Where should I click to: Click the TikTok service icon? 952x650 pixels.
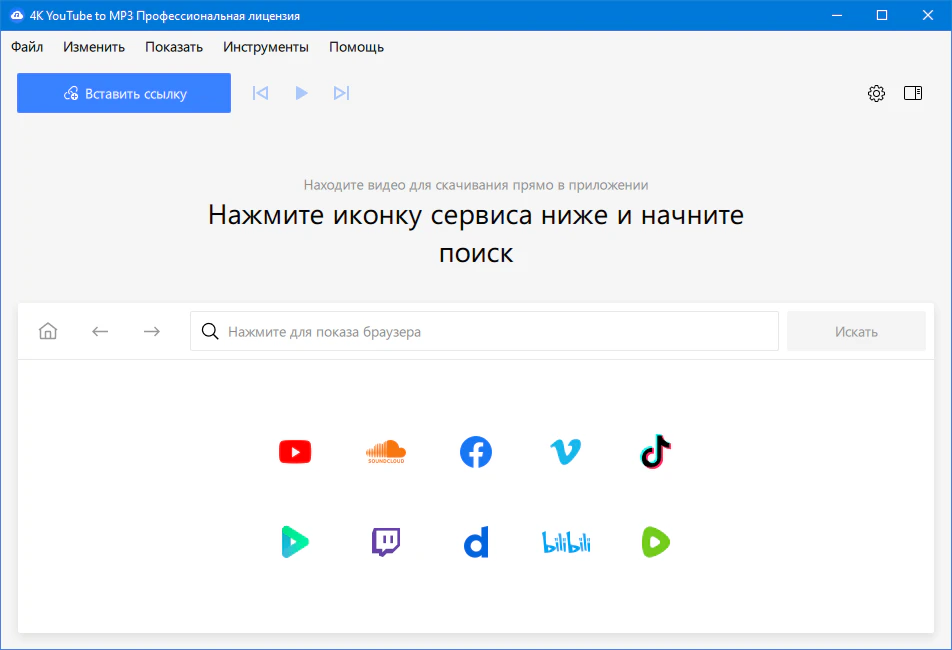656,451
